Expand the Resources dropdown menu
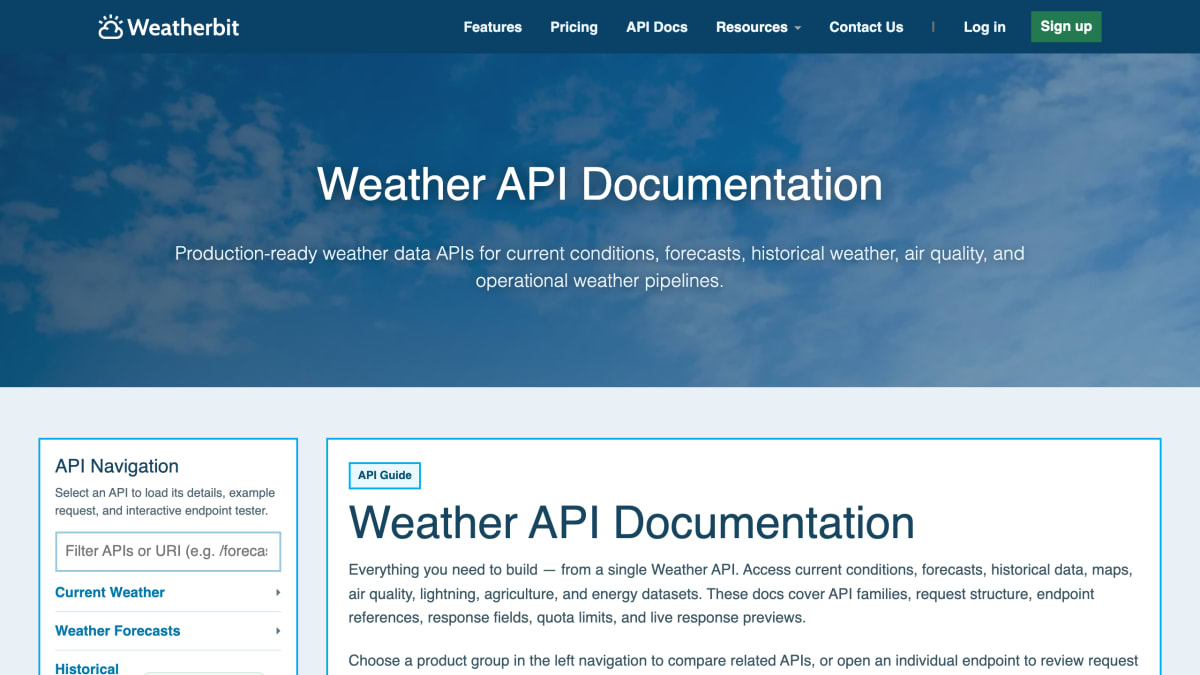 coord(758,27)
